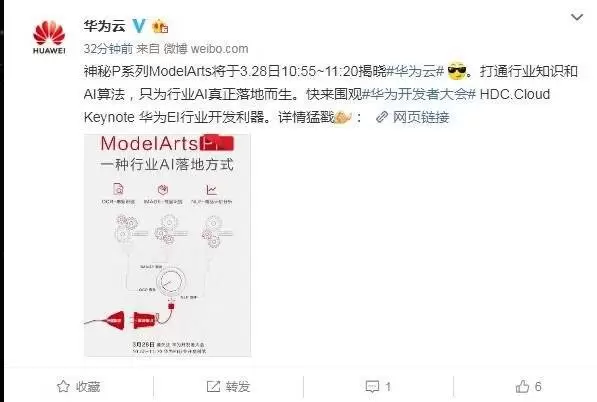Click the 收藏 collect label
Viewport: 597px width, 402px height.
[x=88, y=387]
